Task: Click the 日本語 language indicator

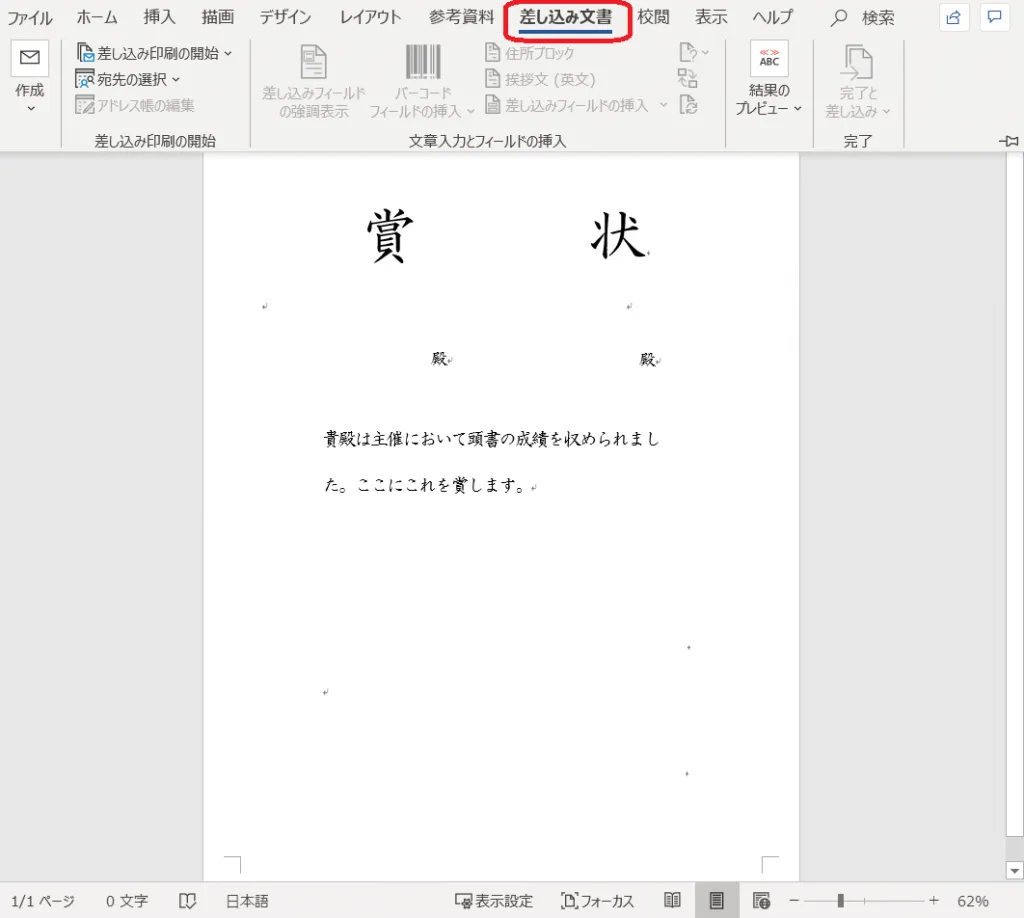Action: click(x=247, y=901)
